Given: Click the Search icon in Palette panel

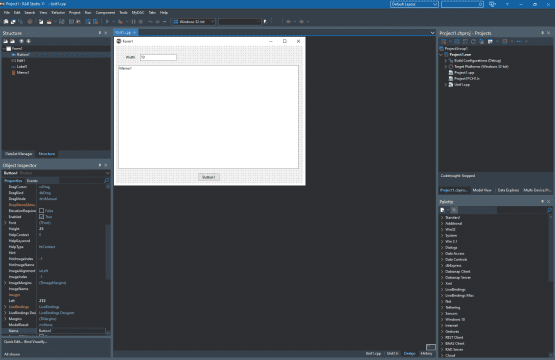Looking at the screenshot, I should pyautogui.click(x=549, y=210).
